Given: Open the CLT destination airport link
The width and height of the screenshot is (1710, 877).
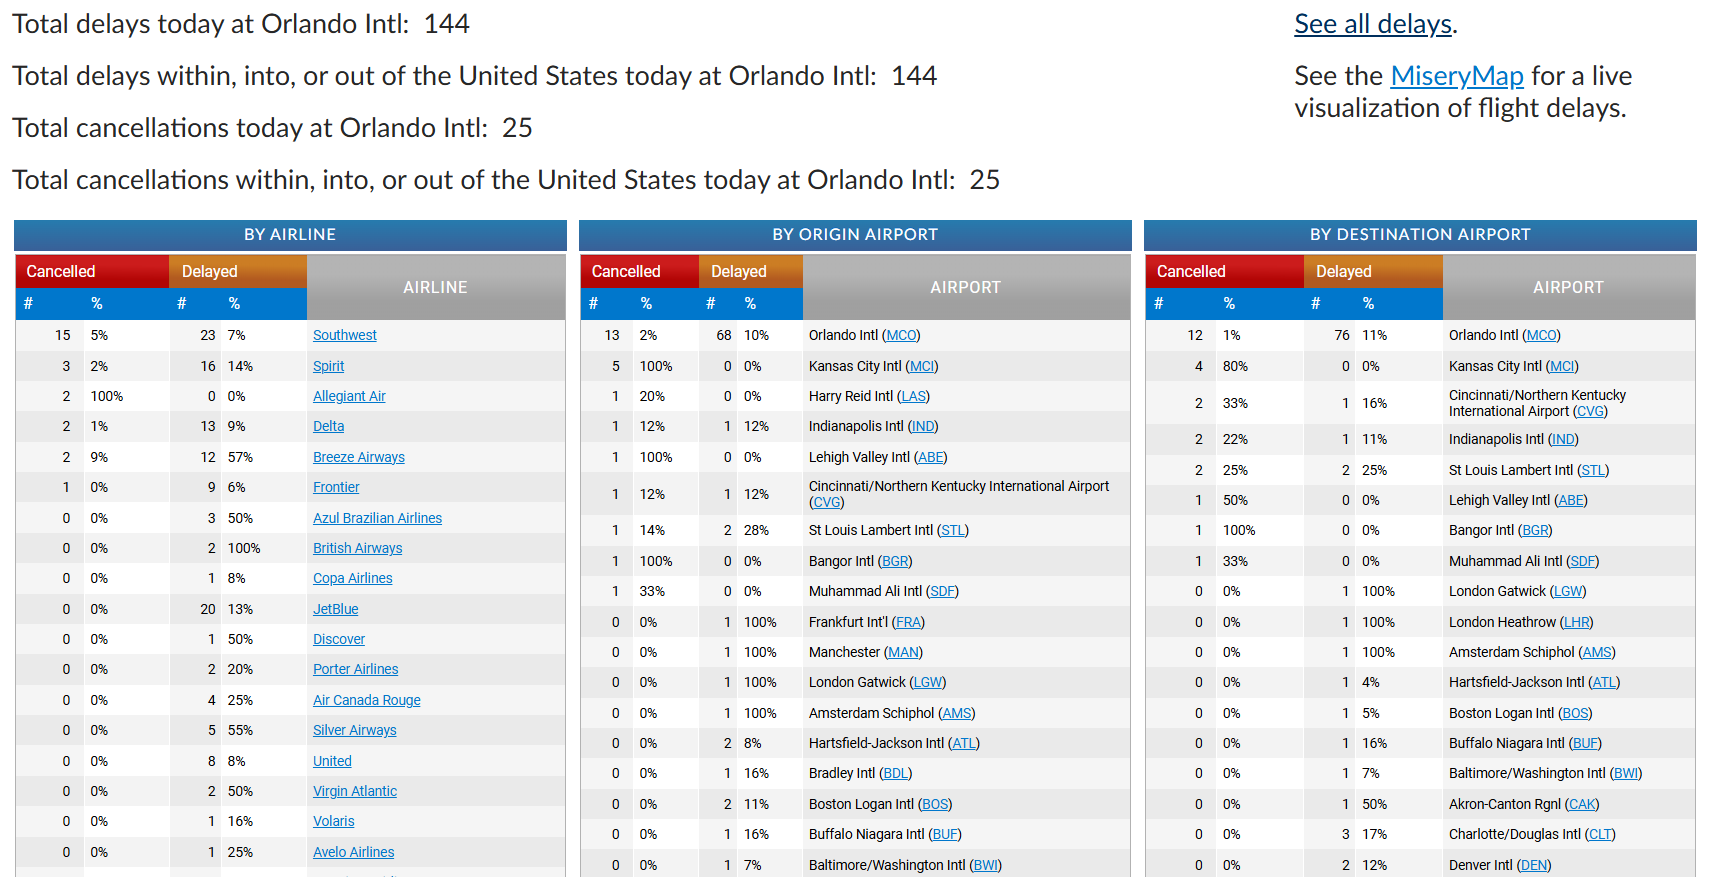Looking at the screenshot, I should 1600,834.
